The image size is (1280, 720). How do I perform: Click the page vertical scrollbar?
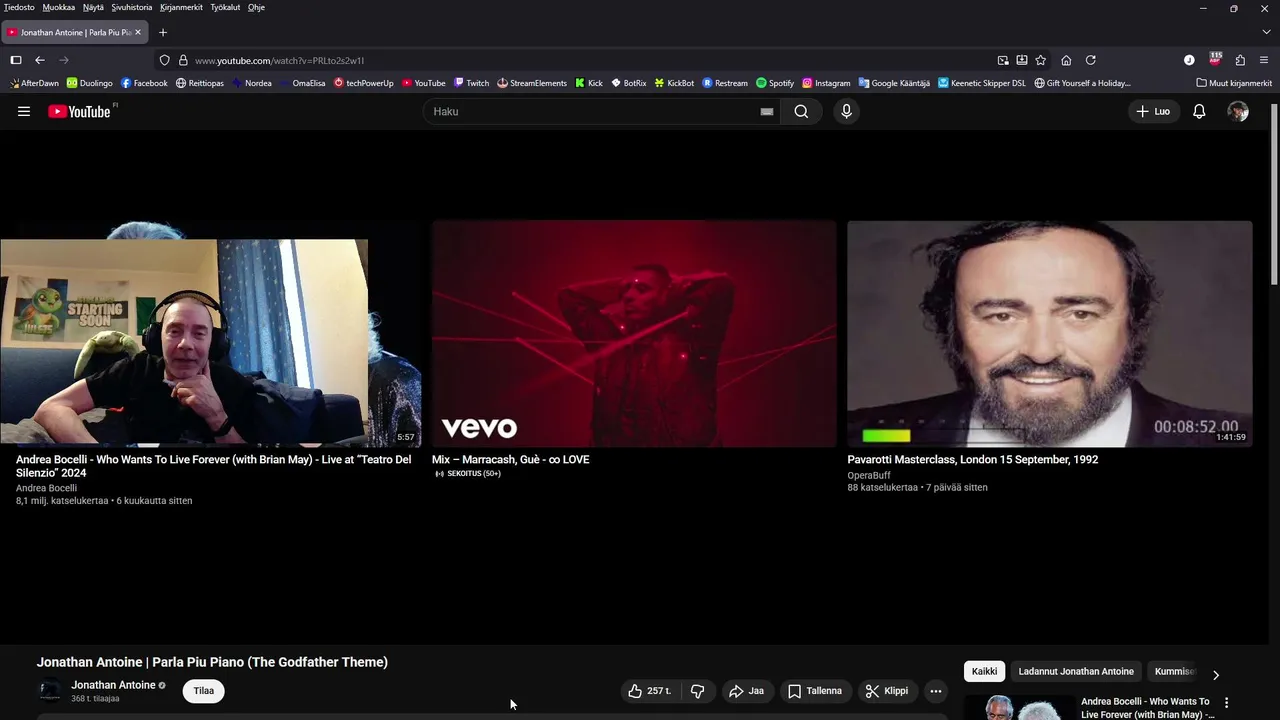(x=1274, y=195)
